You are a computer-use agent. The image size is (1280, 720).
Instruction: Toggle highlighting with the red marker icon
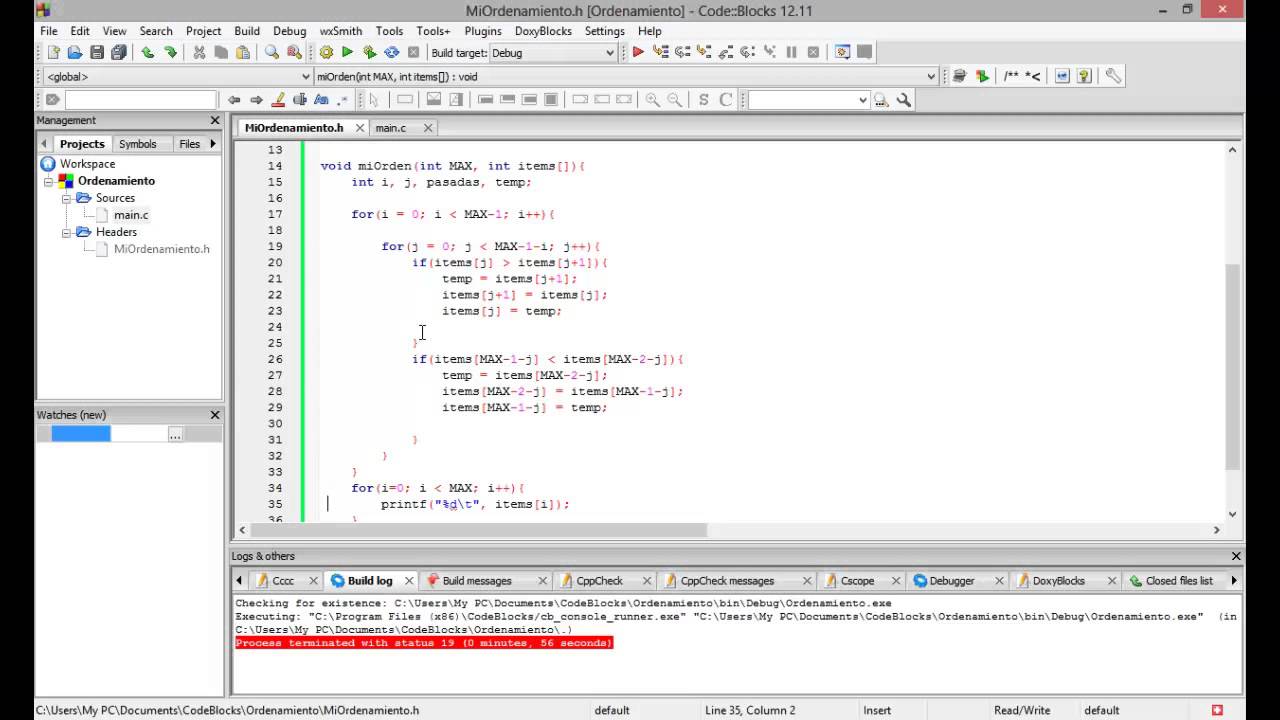coord(278,100)
